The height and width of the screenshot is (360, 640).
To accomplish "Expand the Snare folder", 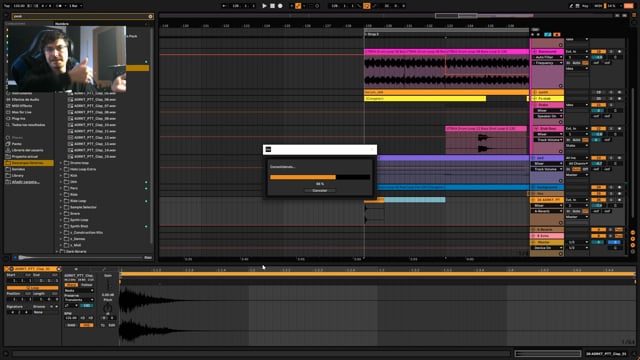I will pos(61,213).
